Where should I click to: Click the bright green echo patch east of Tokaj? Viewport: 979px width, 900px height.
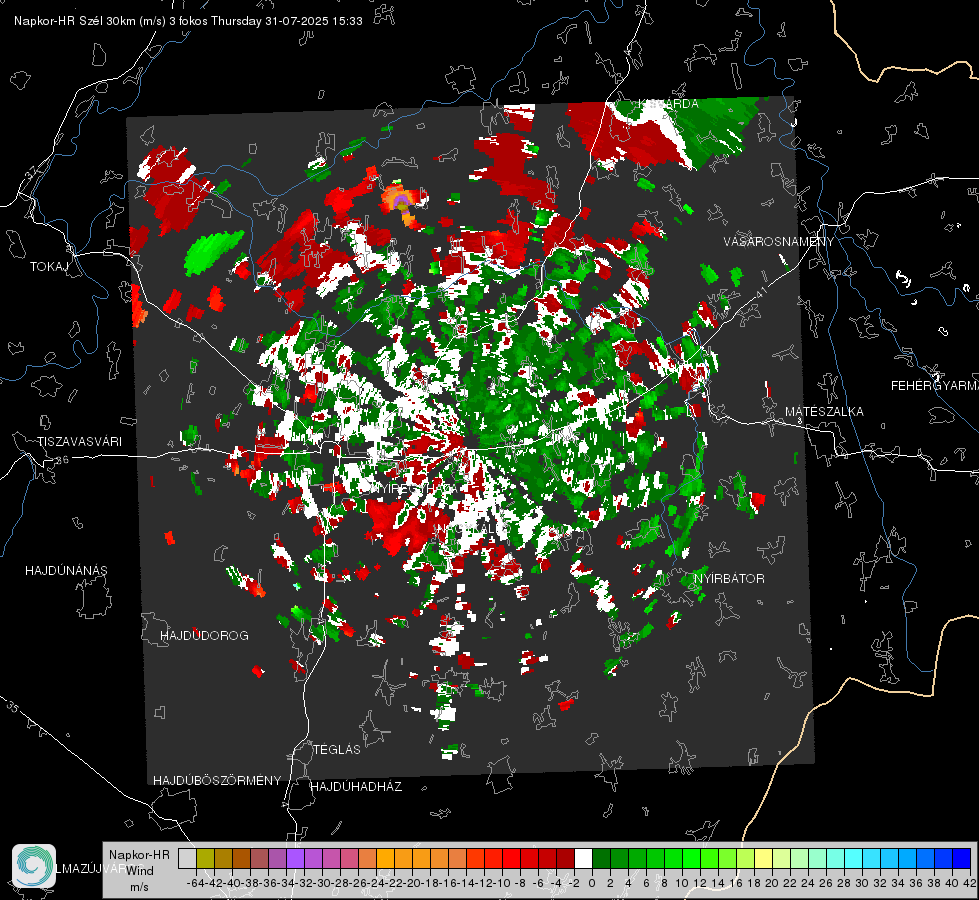tap(212, 252)
